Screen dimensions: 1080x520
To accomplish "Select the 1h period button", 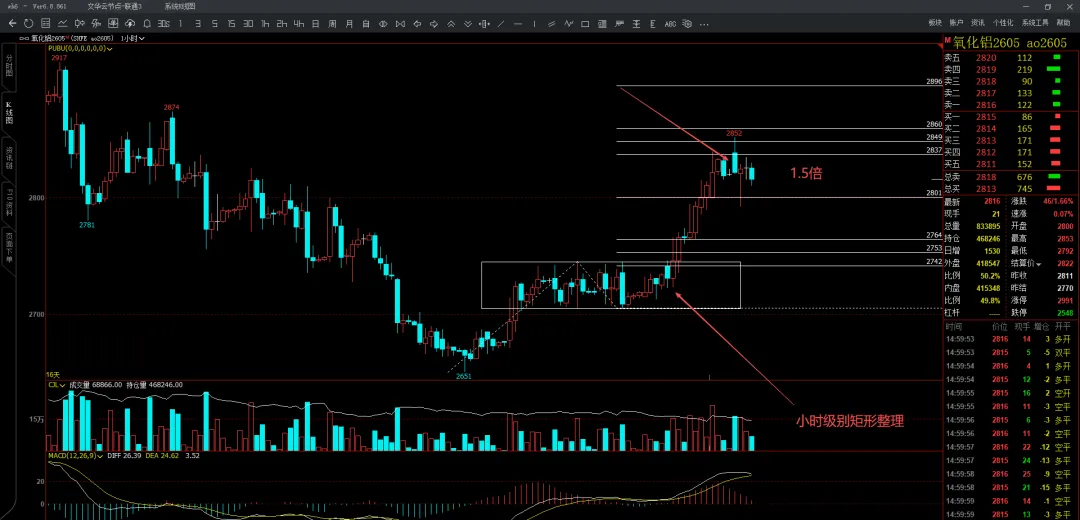I will [265, 23].
